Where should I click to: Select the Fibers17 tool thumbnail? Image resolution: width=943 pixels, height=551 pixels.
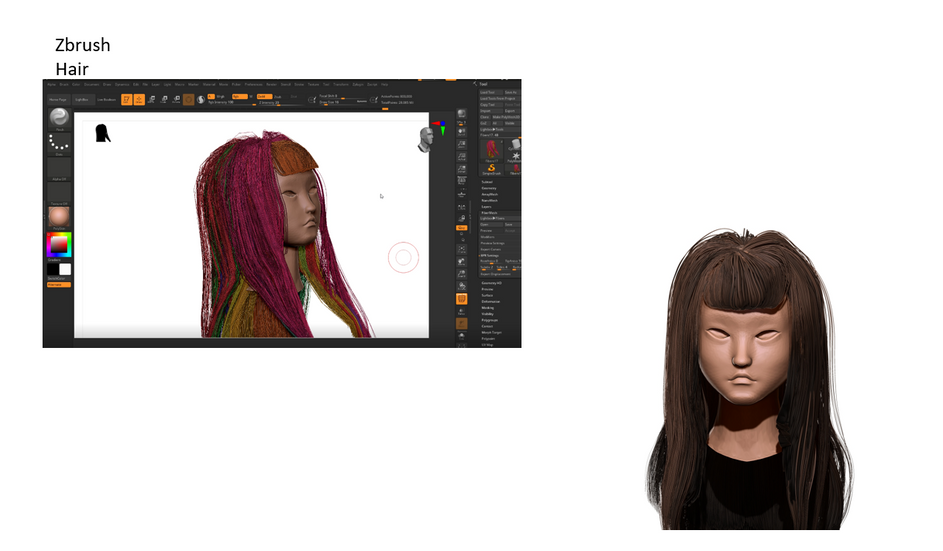(491, 151)
